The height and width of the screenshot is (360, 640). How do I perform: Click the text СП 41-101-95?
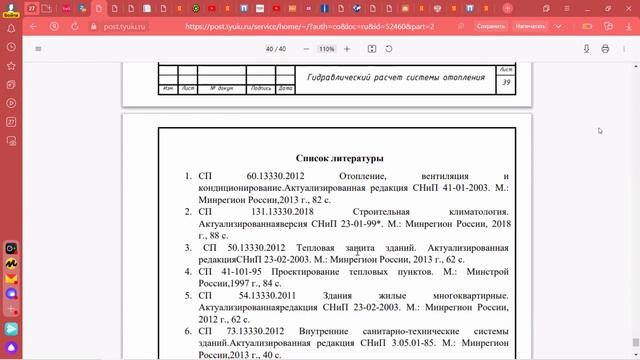point(230,271)
